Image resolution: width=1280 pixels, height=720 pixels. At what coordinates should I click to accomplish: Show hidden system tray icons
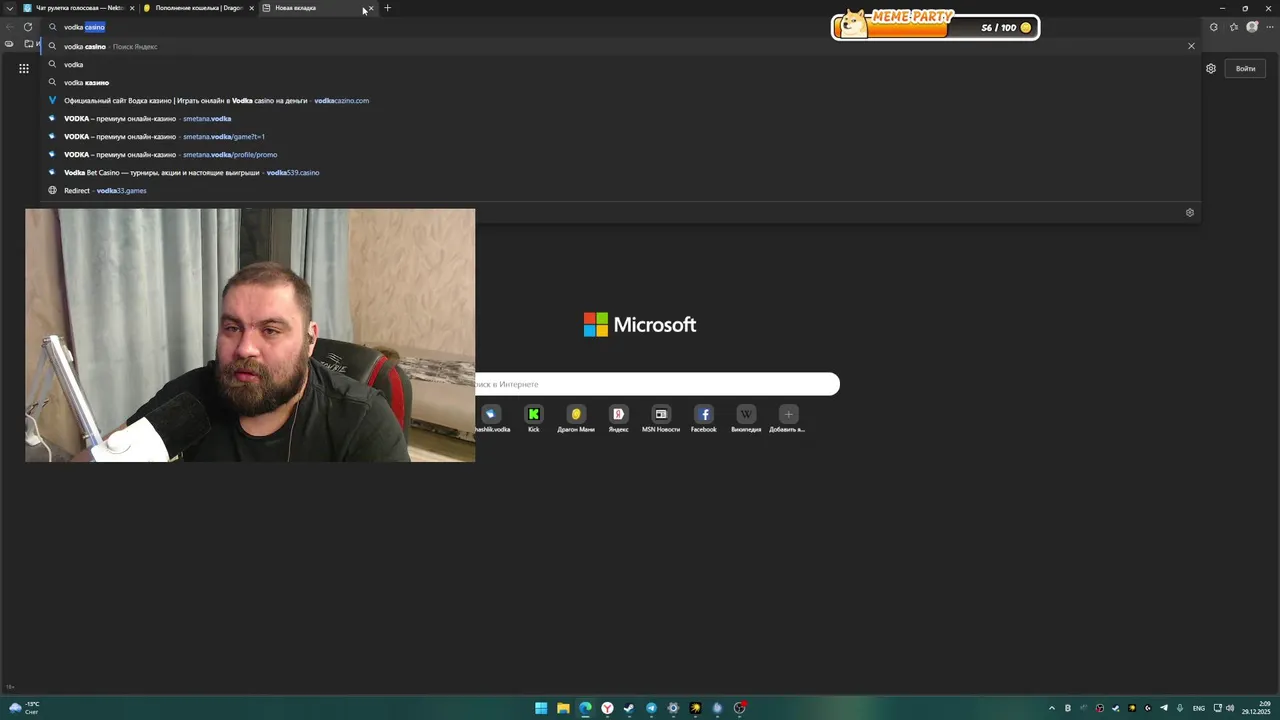(1051, 708)
